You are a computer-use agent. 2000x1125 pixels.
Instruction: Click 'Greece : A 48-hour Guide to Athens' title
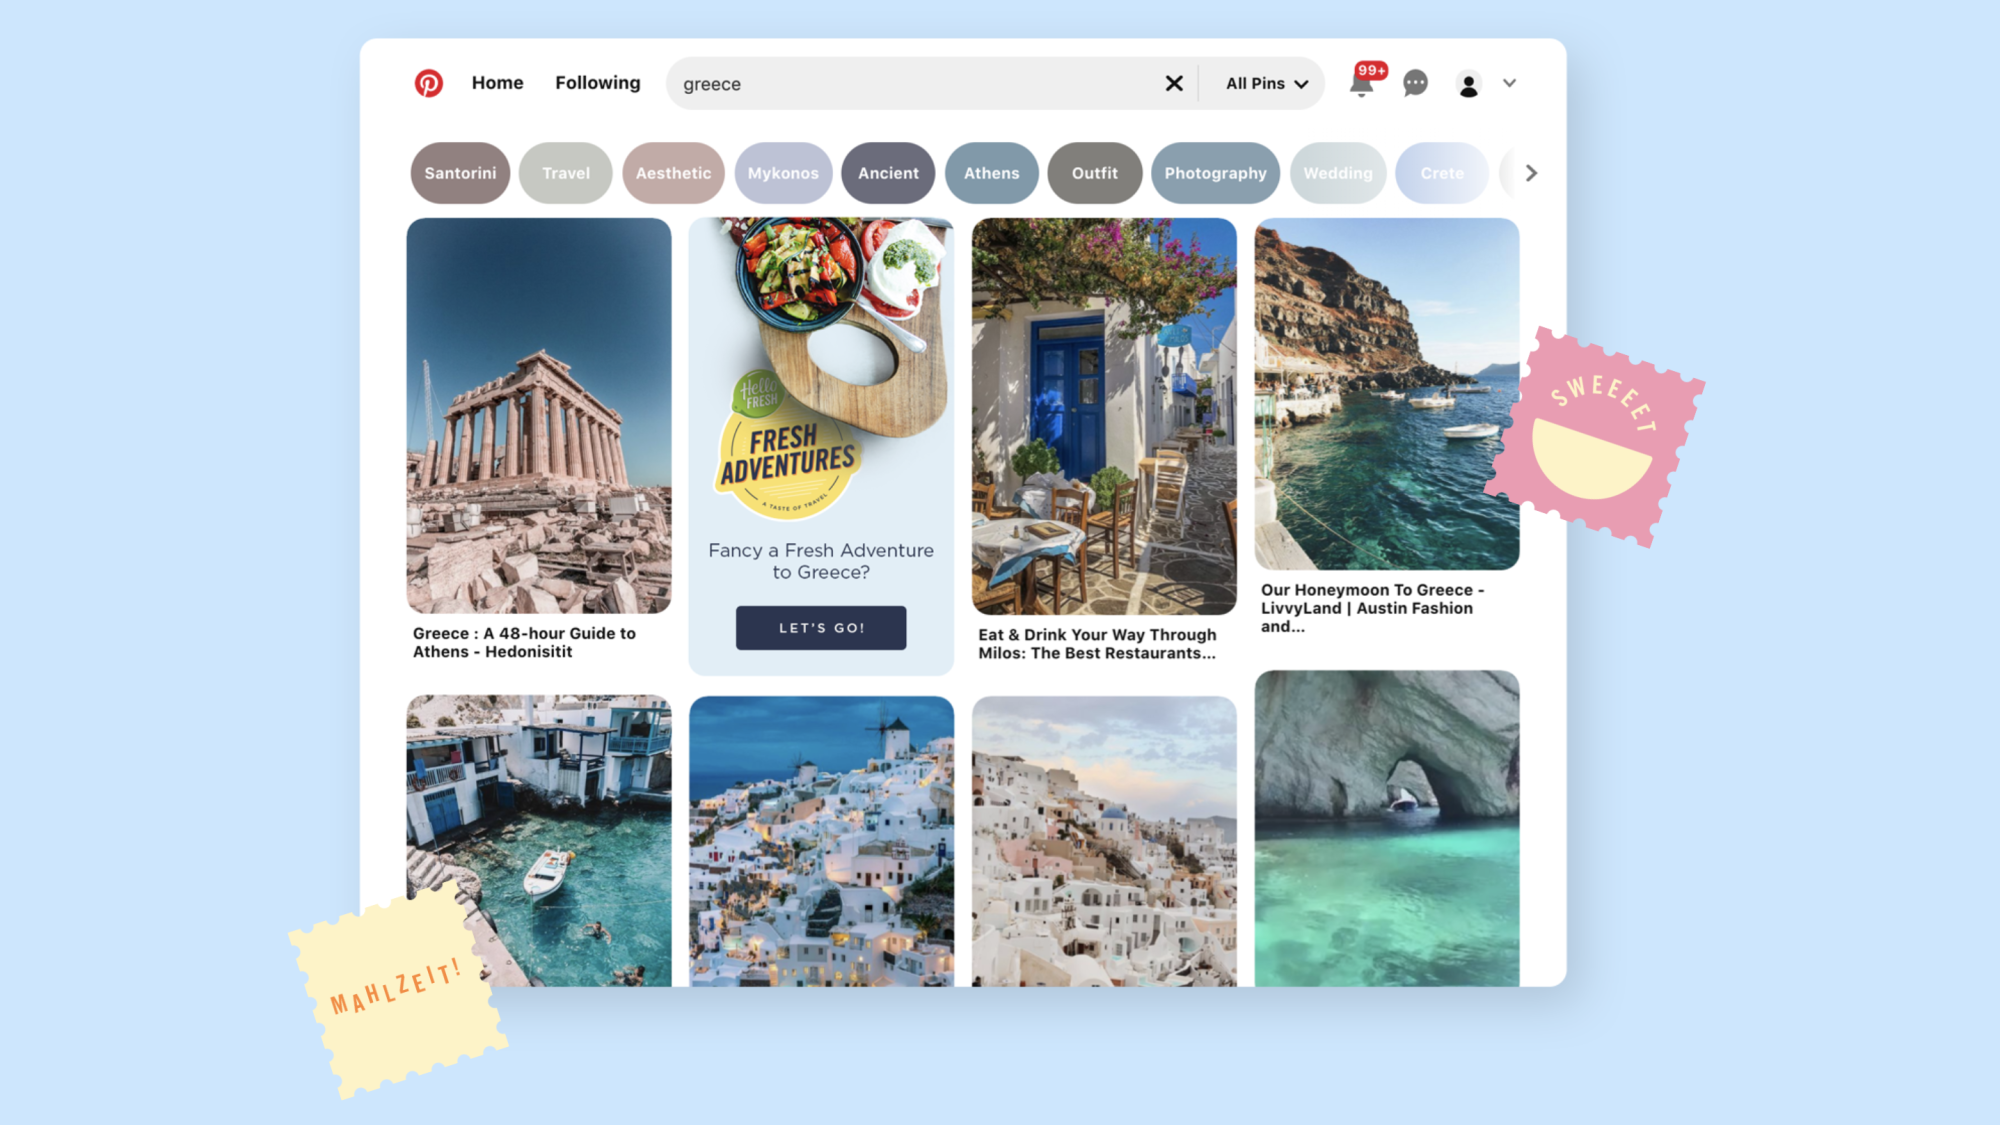coord(524,642)
